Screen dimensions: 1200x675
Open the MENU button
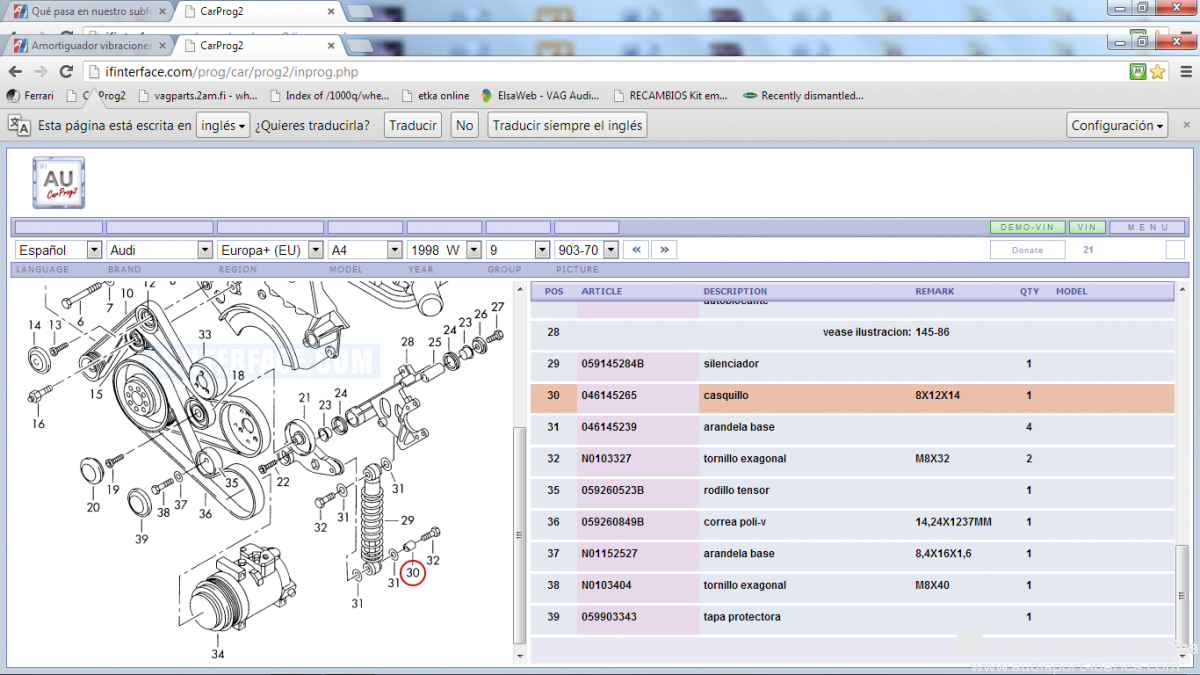[x=1147, y=228]
